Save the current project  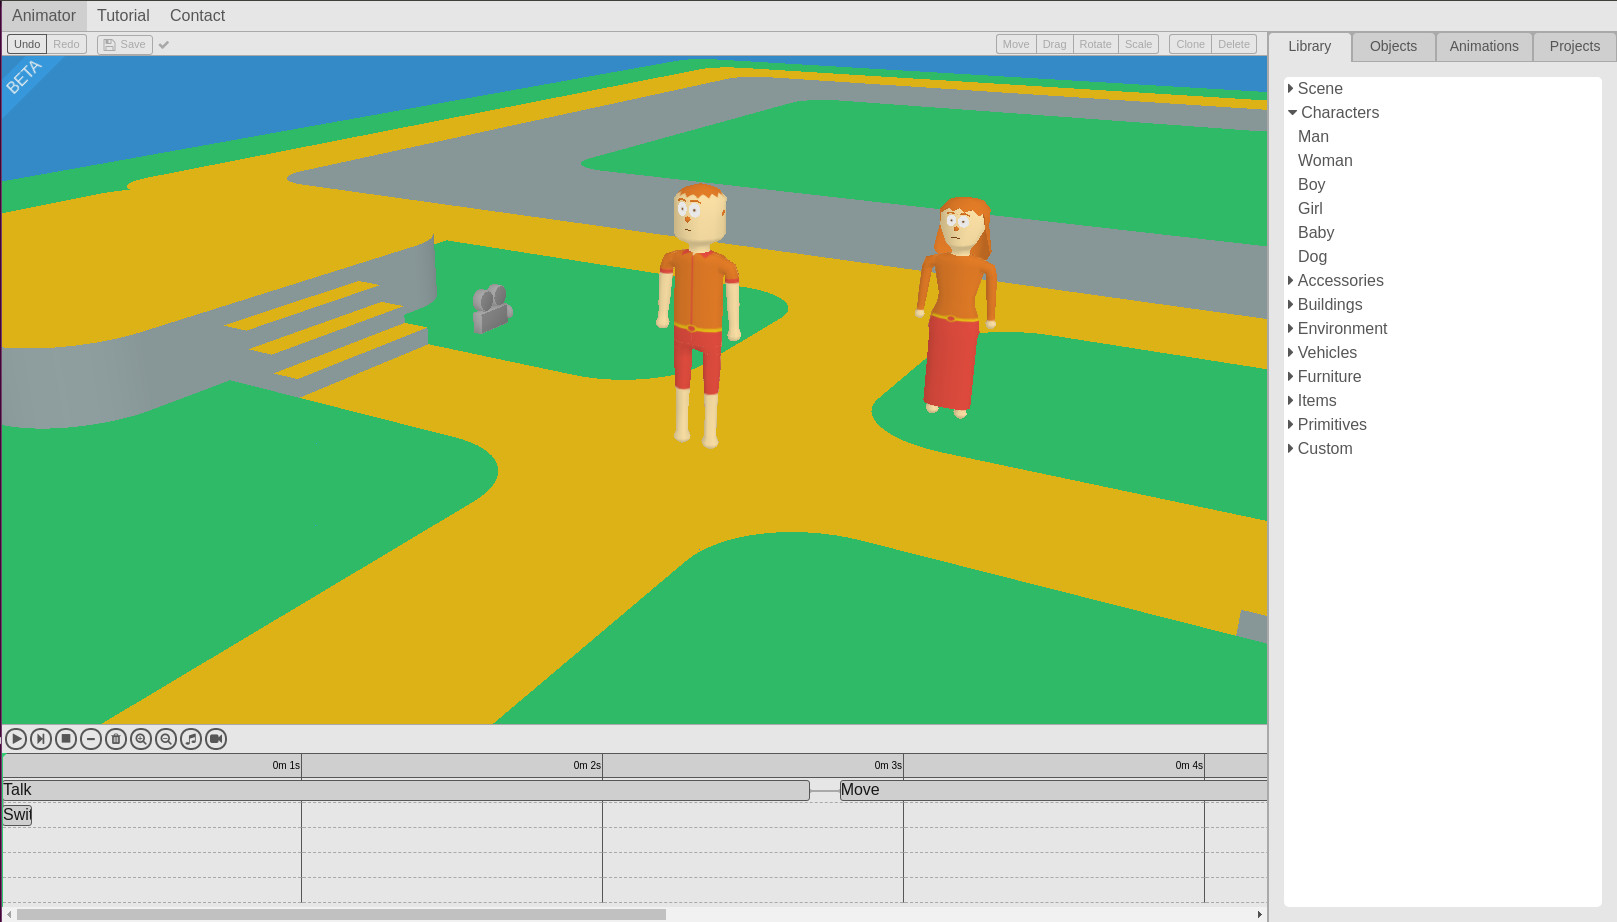[x=124, y=44]
